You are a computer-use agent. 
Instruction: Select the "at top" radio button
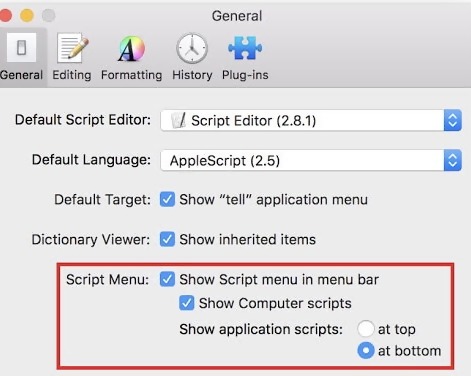coord(366,329)
